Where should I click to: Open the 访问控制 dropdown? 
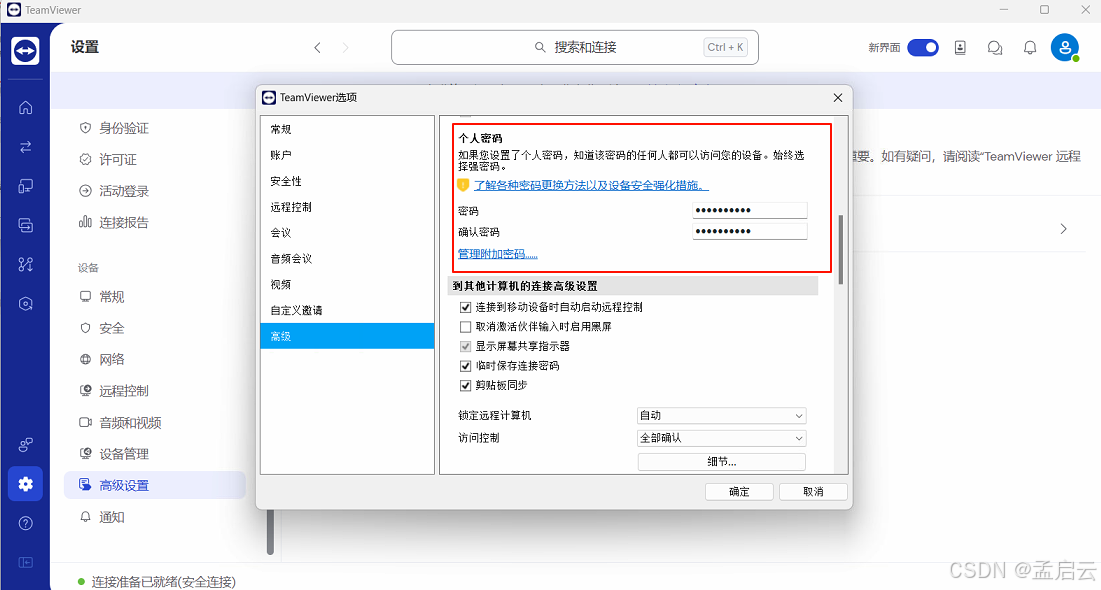click(x=721, y=438)
